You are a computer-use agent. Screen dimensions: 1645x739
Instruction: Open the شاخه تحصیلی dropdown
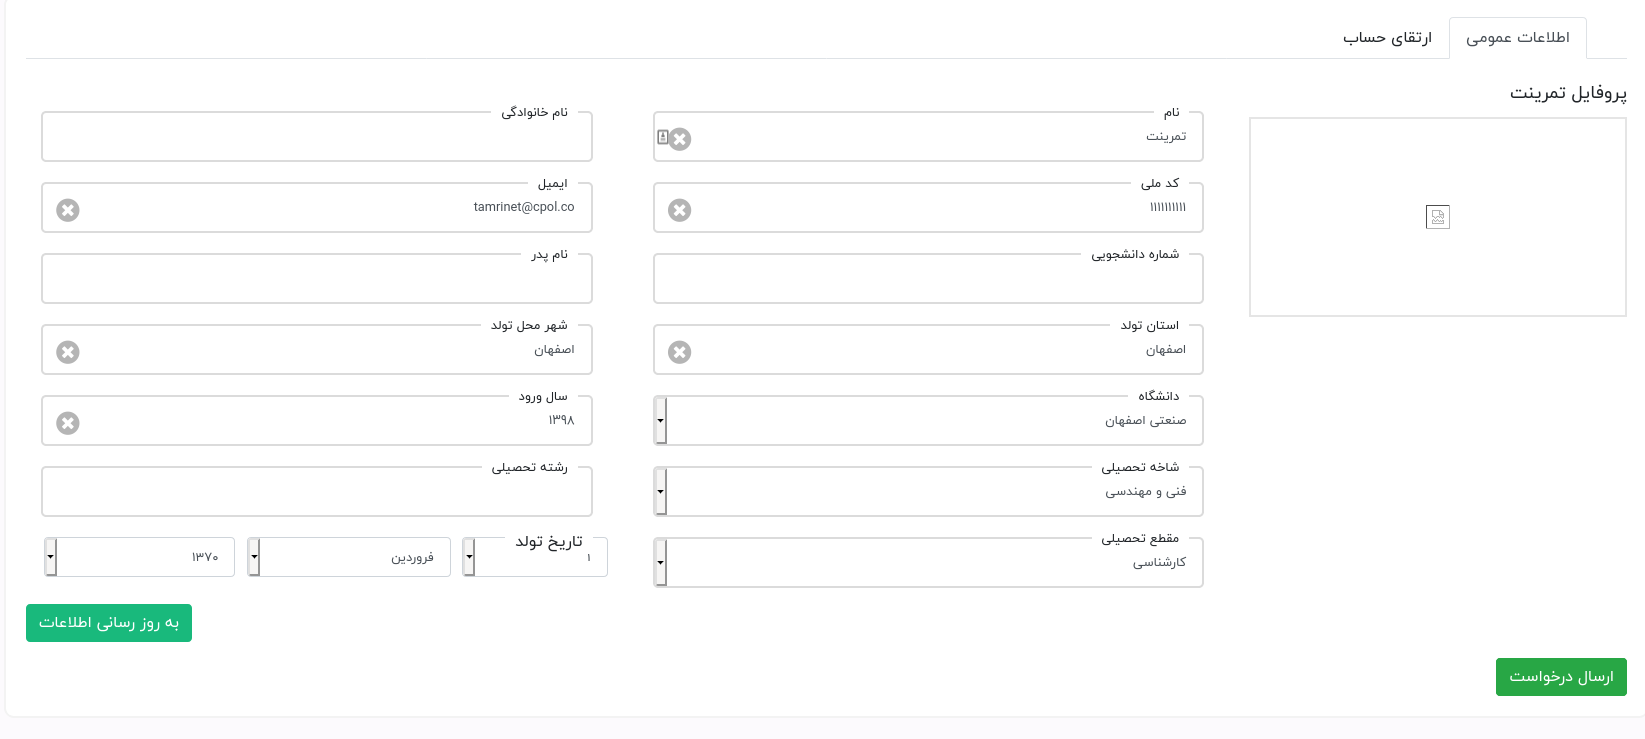[928, 492]
